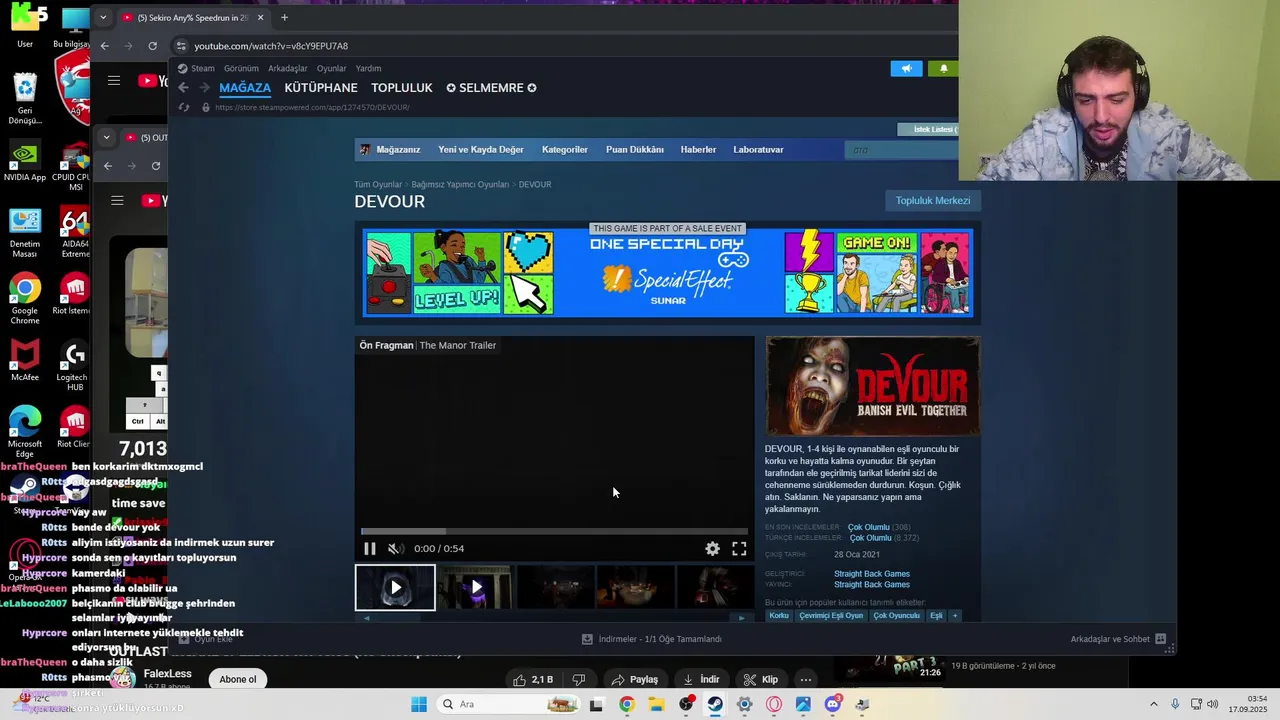This screenshot has width=1280, height=720.
Task: Like the YouTube video (2,1 B)
Action: (533, 679)
